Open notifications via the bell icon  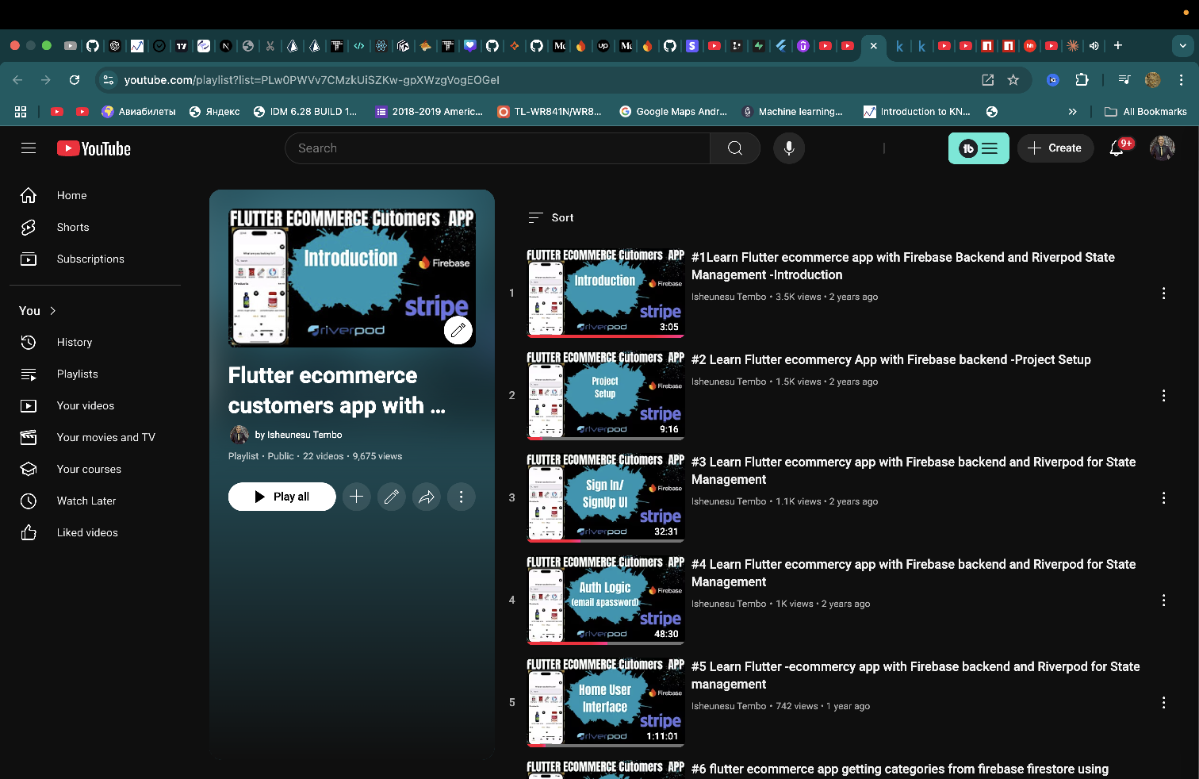click(1116, 148)
